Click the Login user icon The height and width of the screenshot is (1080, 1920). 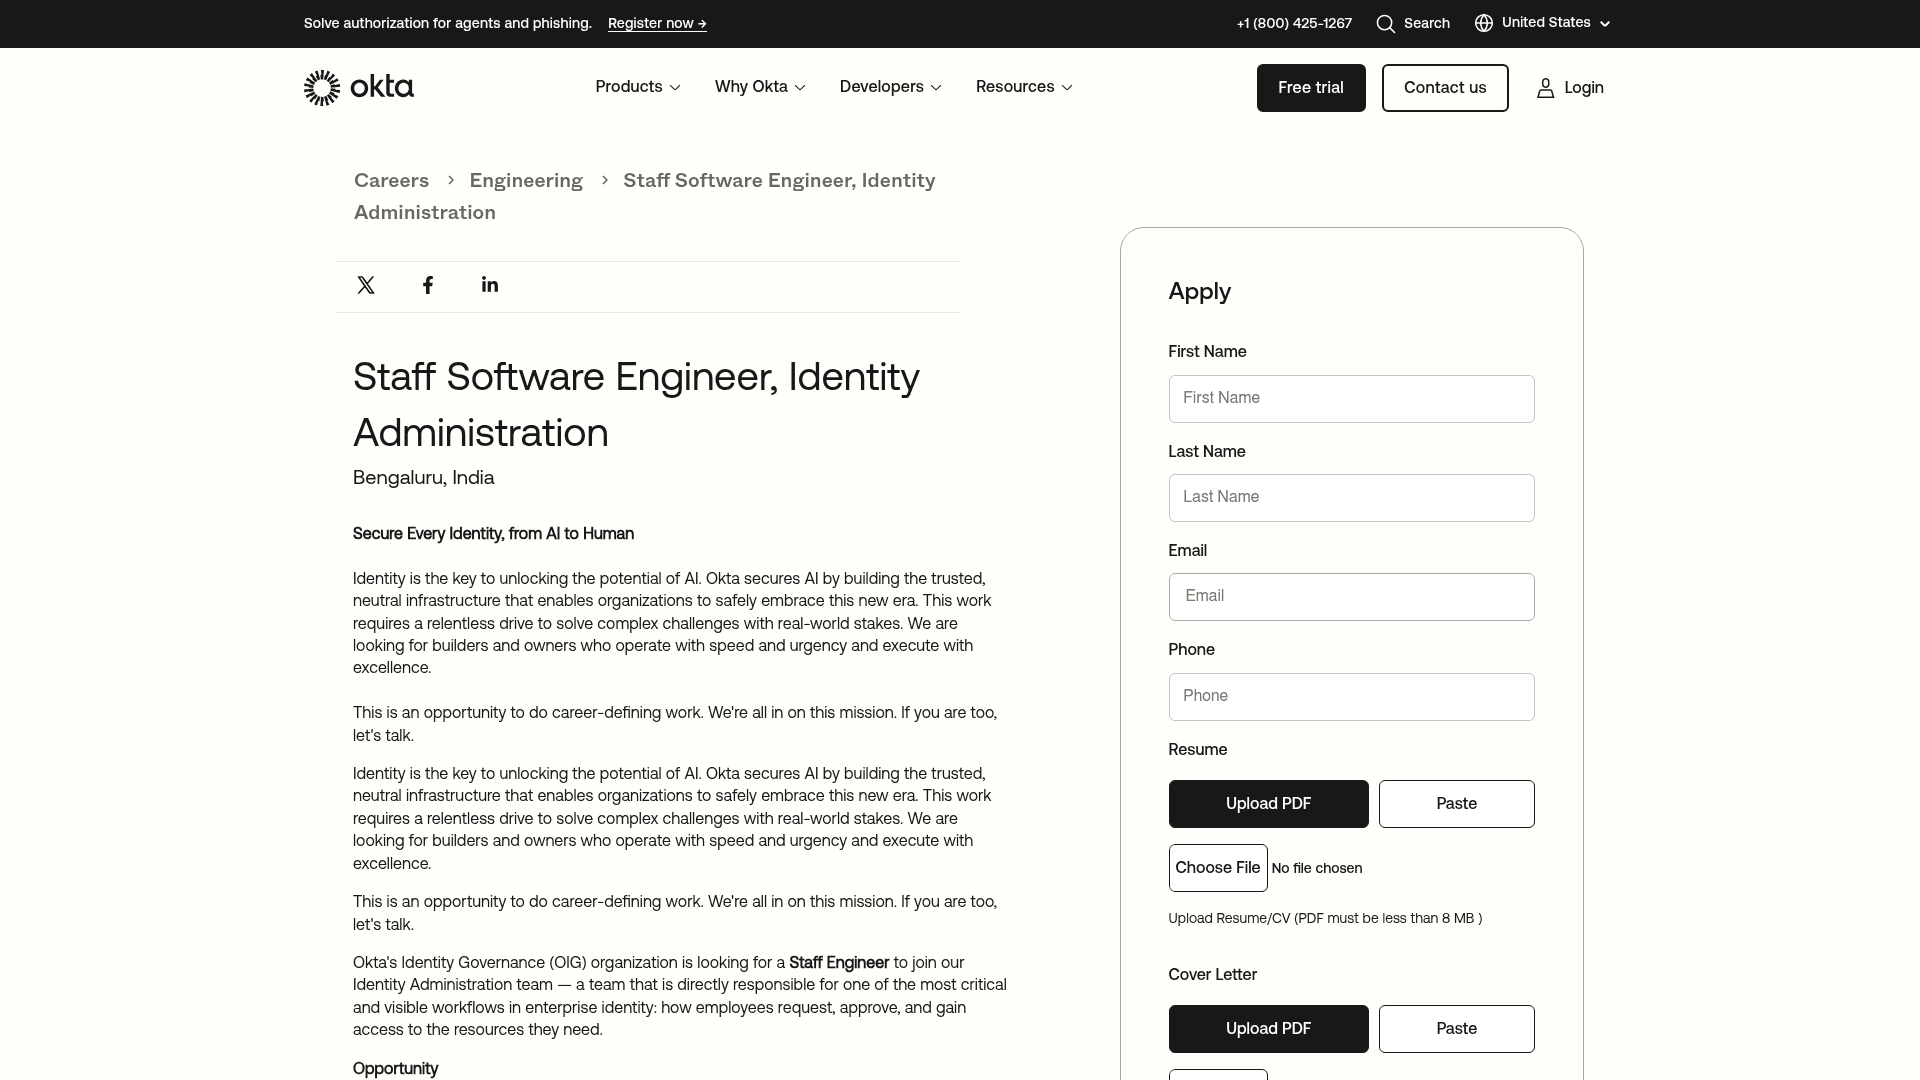coord(1545,88)
